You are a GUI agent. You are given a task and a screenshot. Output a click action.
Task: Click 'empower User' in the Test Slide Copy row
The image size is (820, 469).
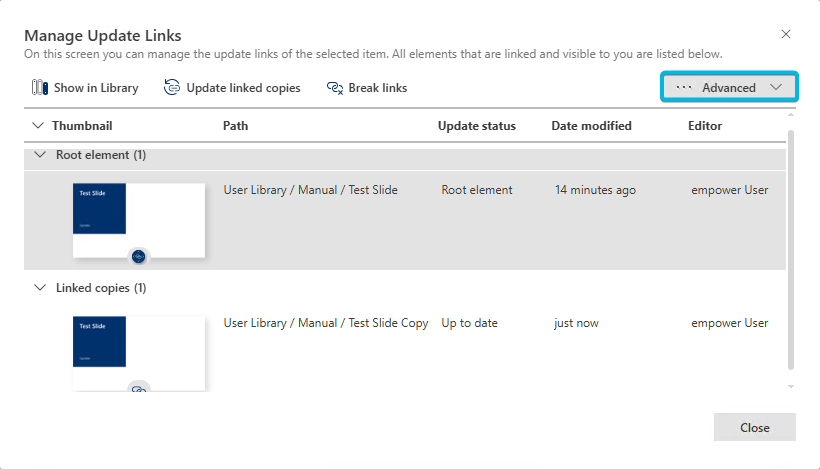click(x=730, y=323)
